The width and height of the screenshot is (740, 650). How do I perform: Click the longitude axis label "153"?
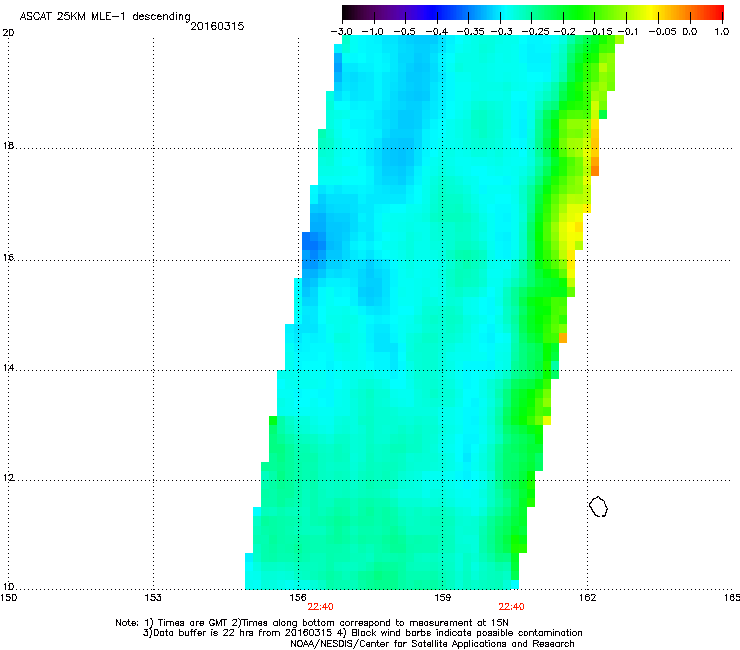153,598
